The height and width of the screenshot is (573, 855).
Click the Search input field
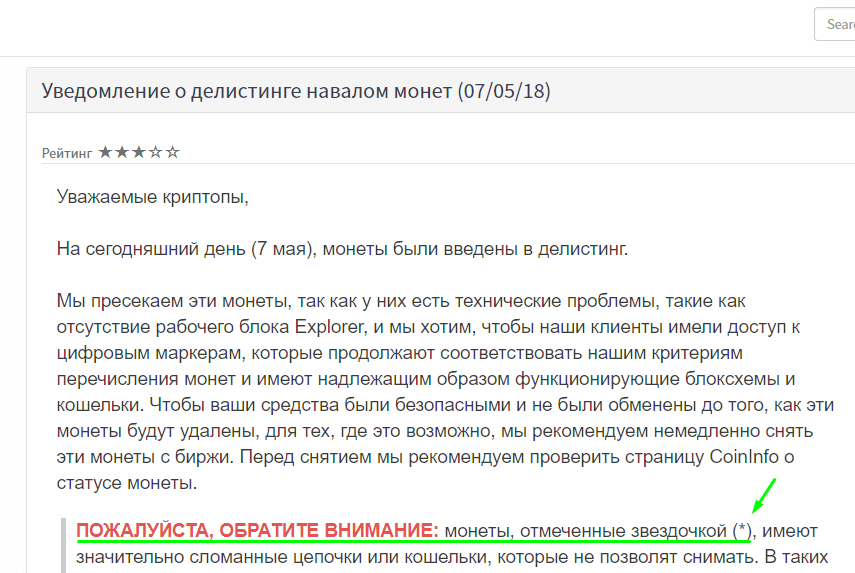pyautogui.click(x=836, y=24)
